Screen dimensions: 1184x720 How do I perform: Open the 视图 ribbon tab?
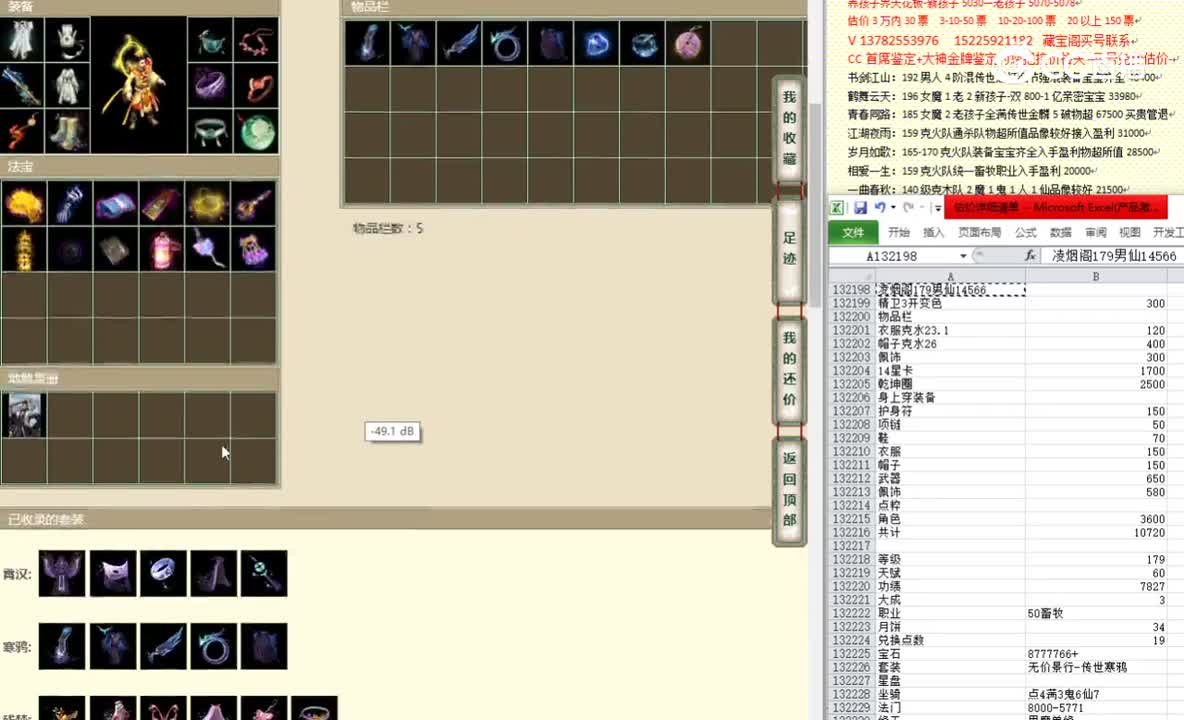coord(1130,232)
